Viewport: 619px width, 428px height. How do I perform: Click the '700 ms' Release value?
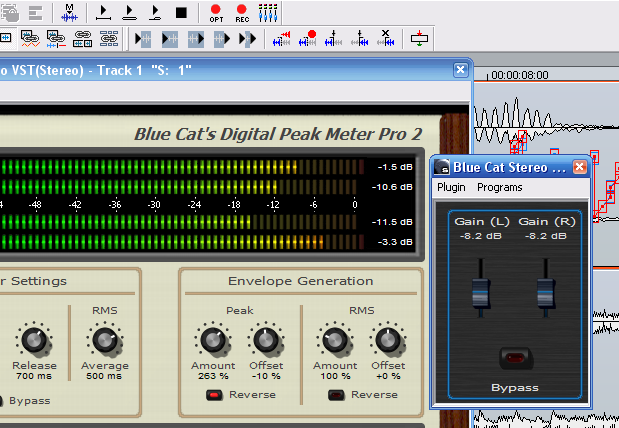[x=34, y=376]
